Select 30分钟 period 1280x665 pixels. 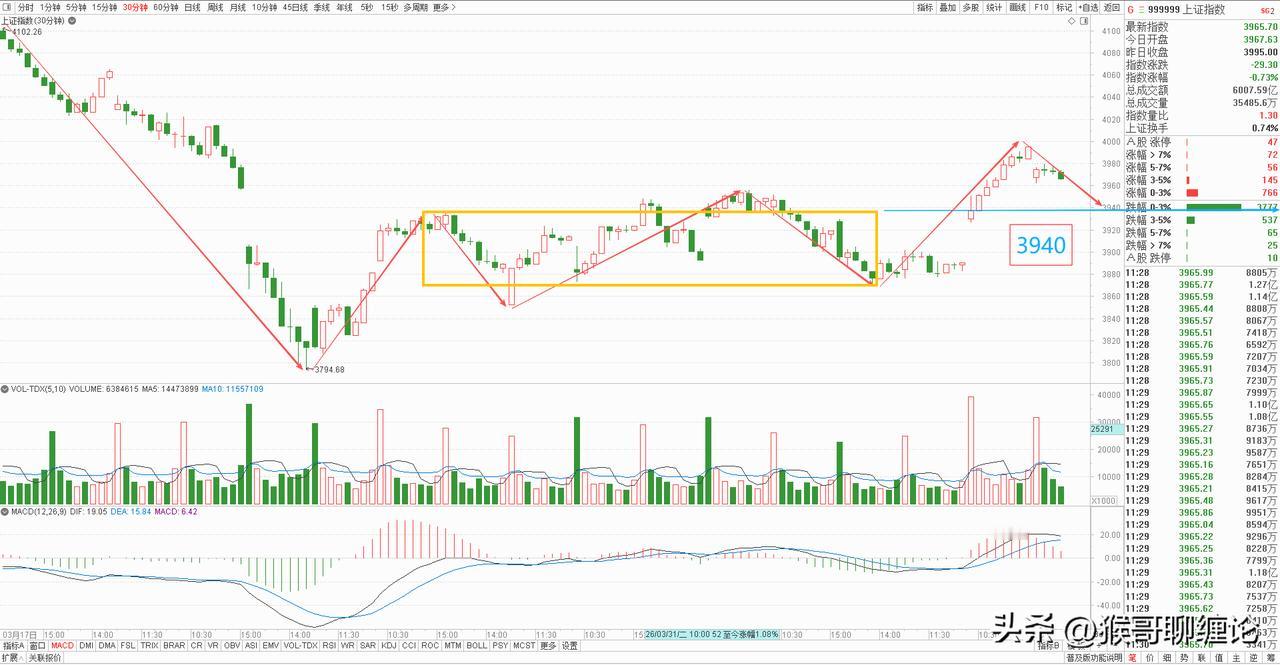point(135,7)
